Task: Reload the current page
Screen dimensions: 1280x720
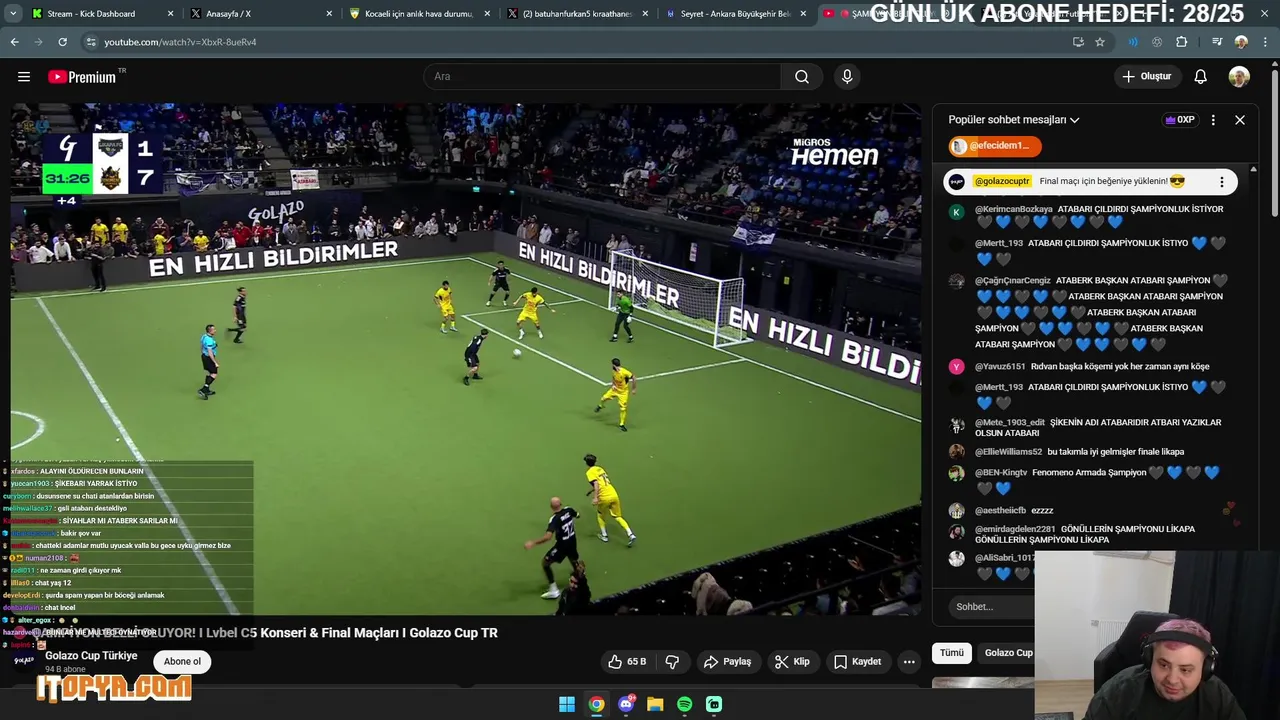Action: click(62, 42)
